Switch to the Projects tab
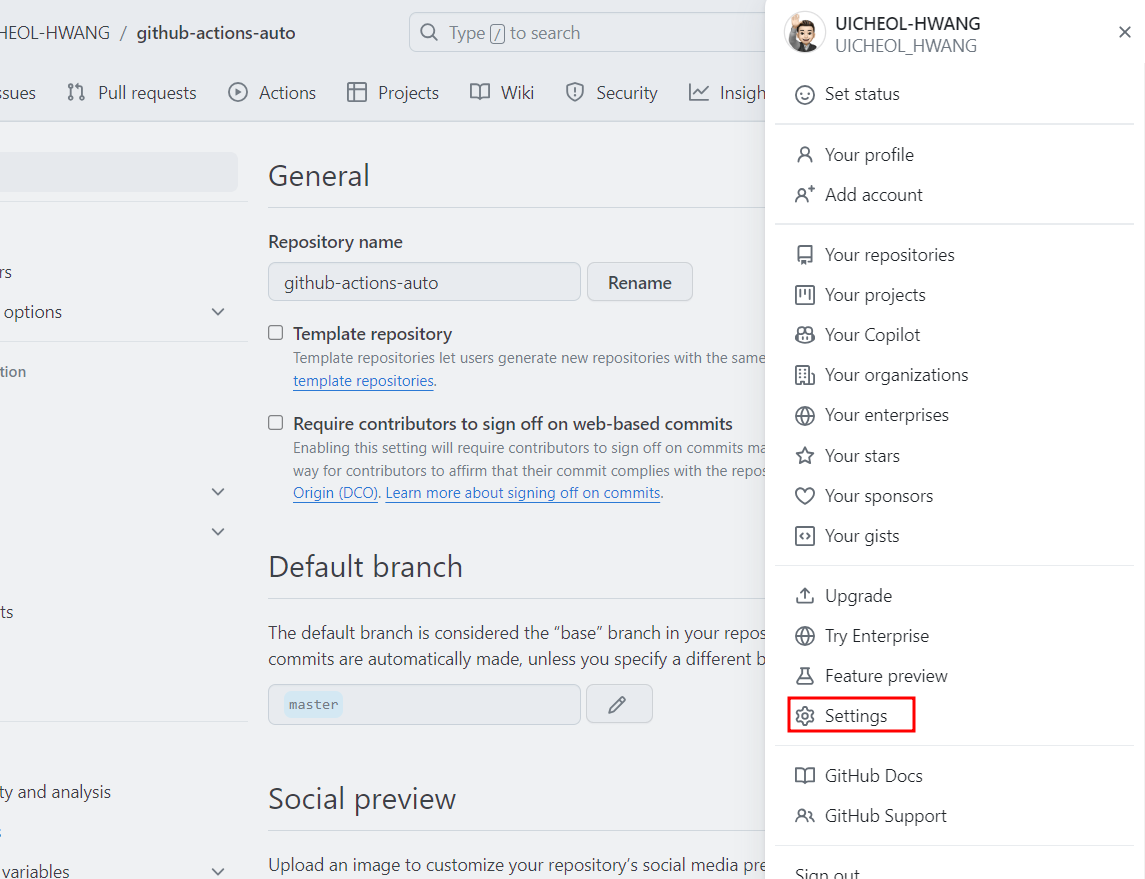 393,93
